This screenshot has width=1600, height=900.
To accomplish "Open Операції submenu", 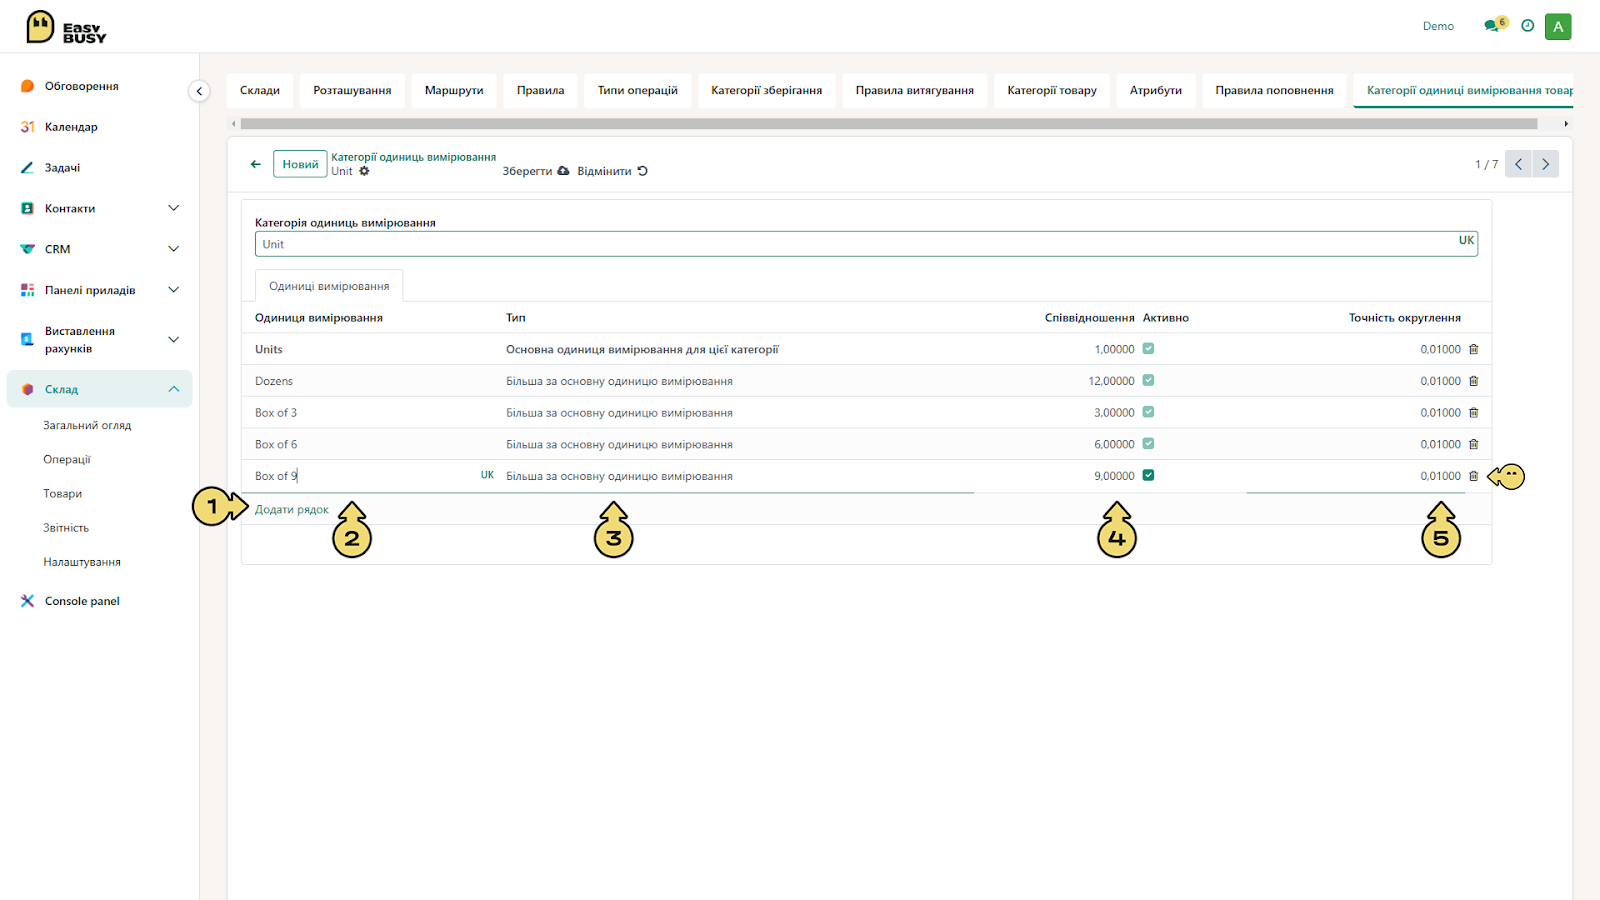I will pyautogui.click(x=67, y=459).
